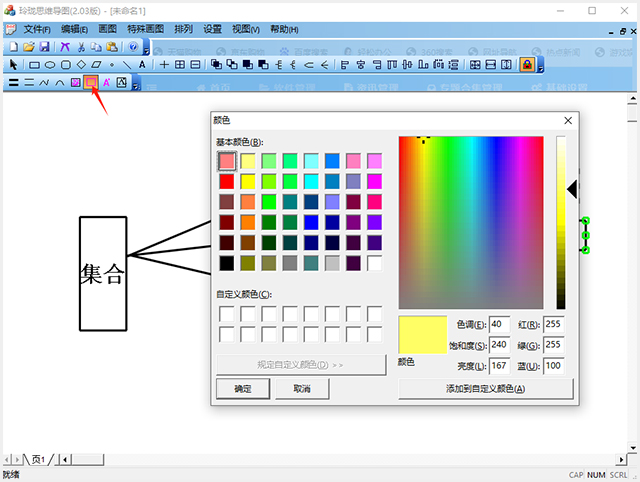Click the blue help question icon
The image size is (640, 482).
[x=133, y=47]
